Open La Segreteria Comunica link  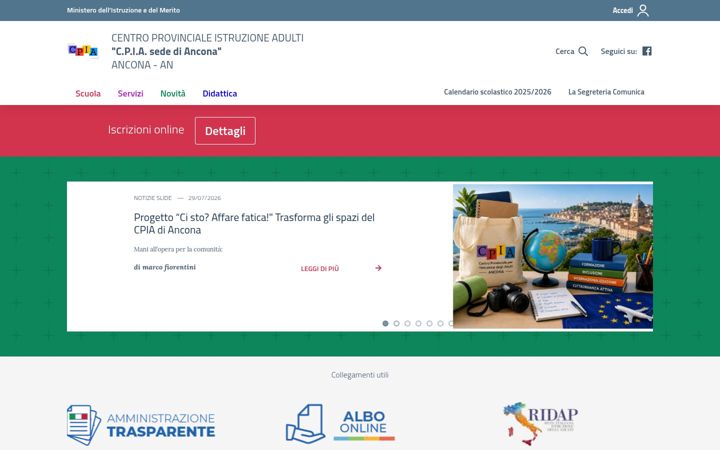(x=606, y=92)
